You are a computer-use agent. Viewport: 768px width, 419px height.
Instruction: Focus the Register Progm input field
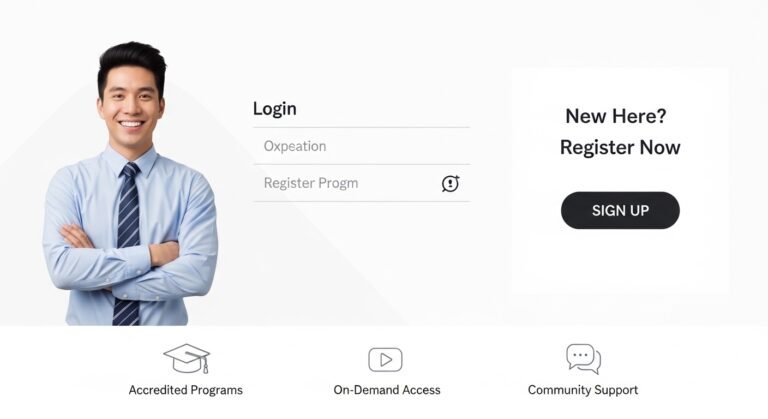coord(361,183)
